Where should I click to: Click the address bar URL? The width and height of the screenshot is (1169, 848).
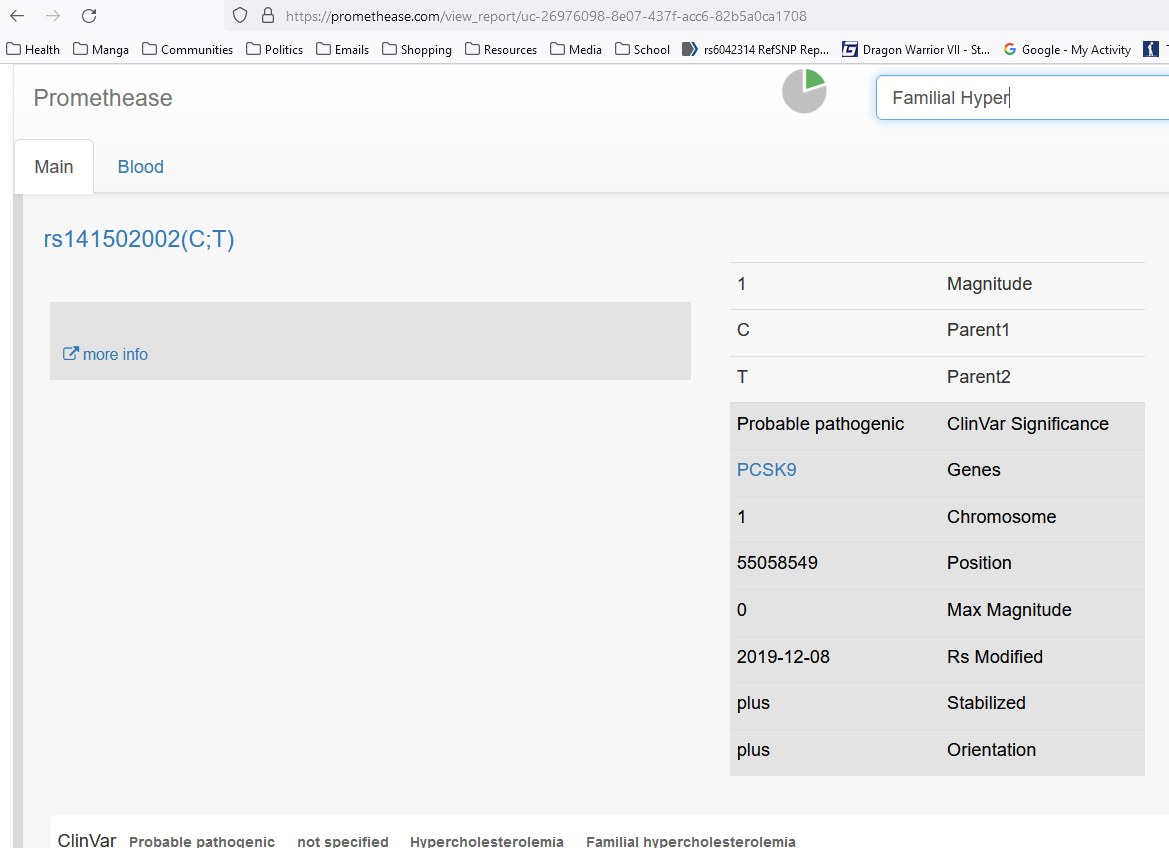coord(546,16)
